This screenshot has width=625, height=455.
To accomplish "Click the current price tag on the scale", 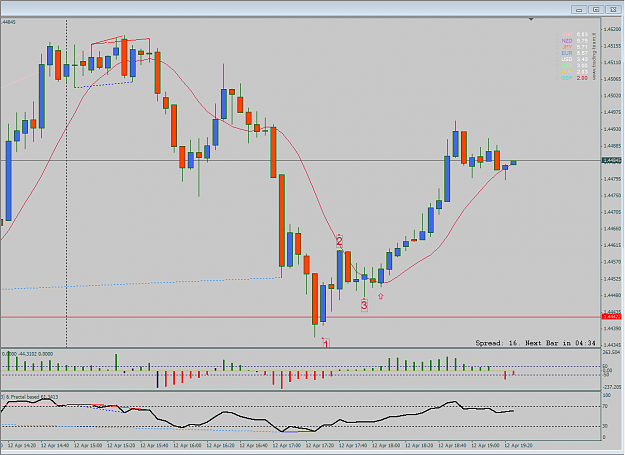I will tap(611, 161).
